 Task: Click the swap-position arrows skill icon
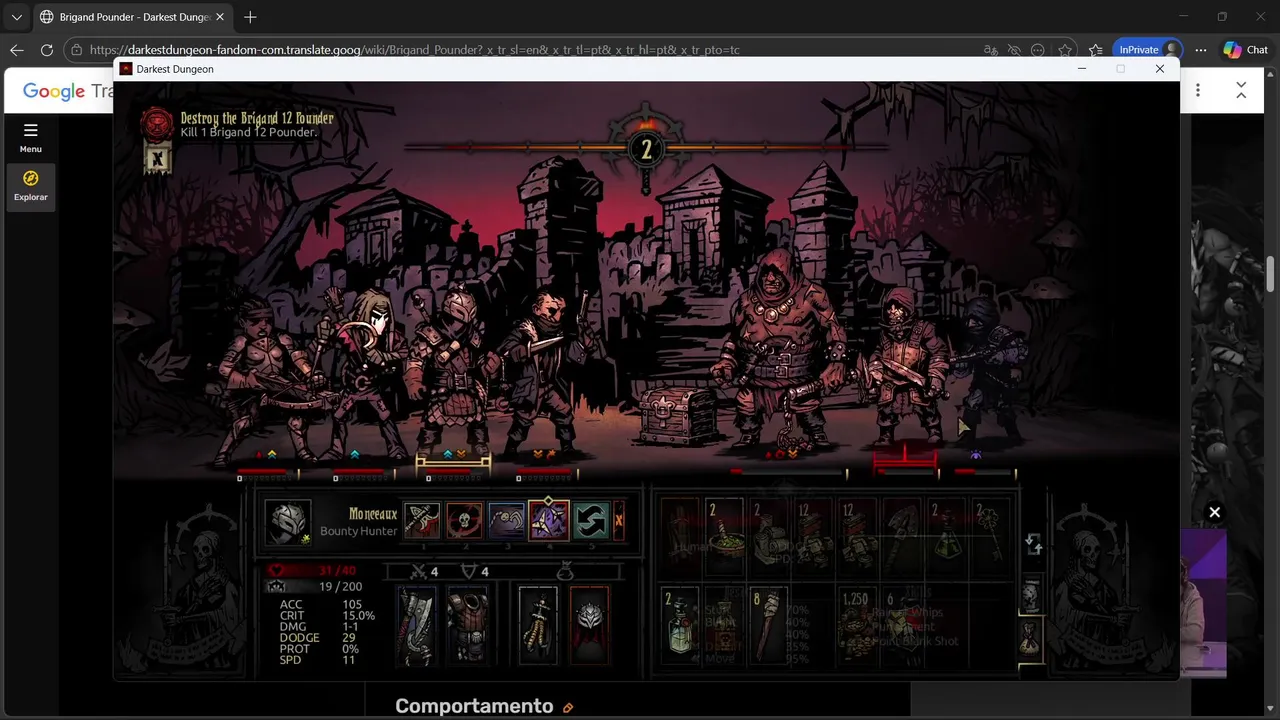[591, 521]
